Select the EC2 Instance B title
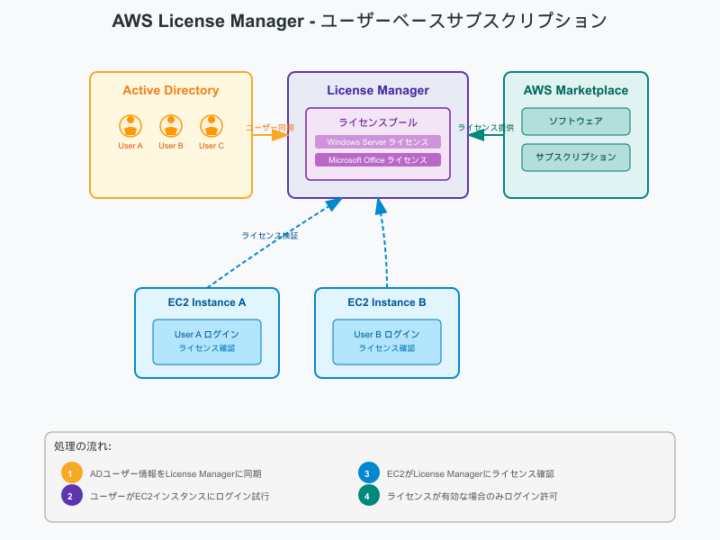Image resolution: width=720 pixels, height=540 pixels. 387,302
